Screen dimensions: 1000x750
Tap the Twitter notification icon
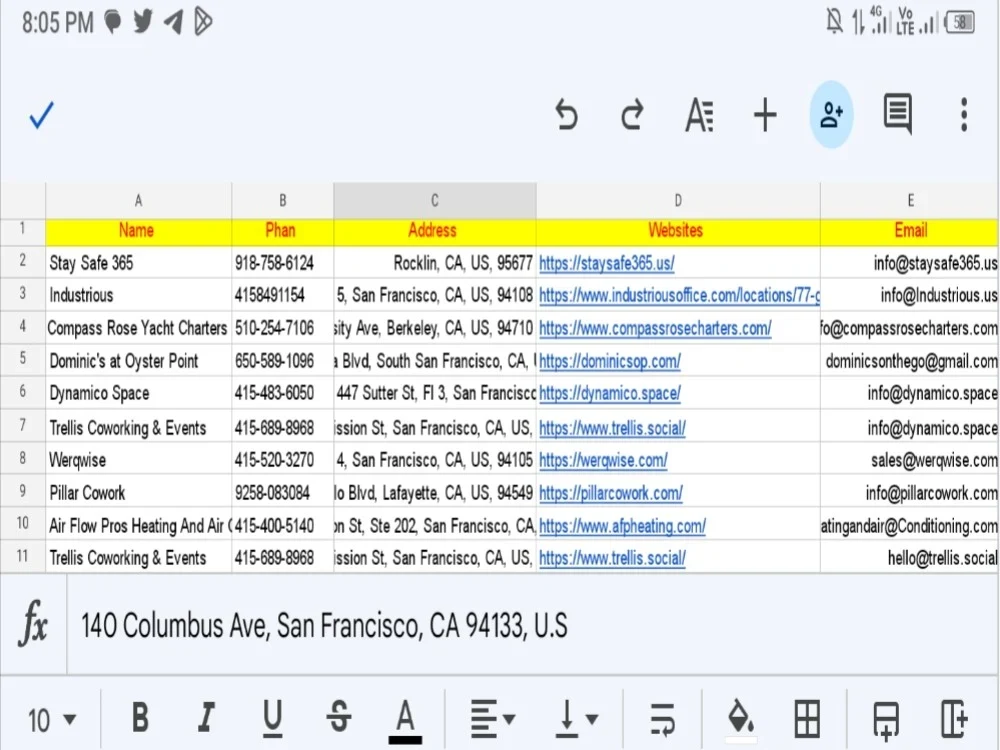coord(143,21)
